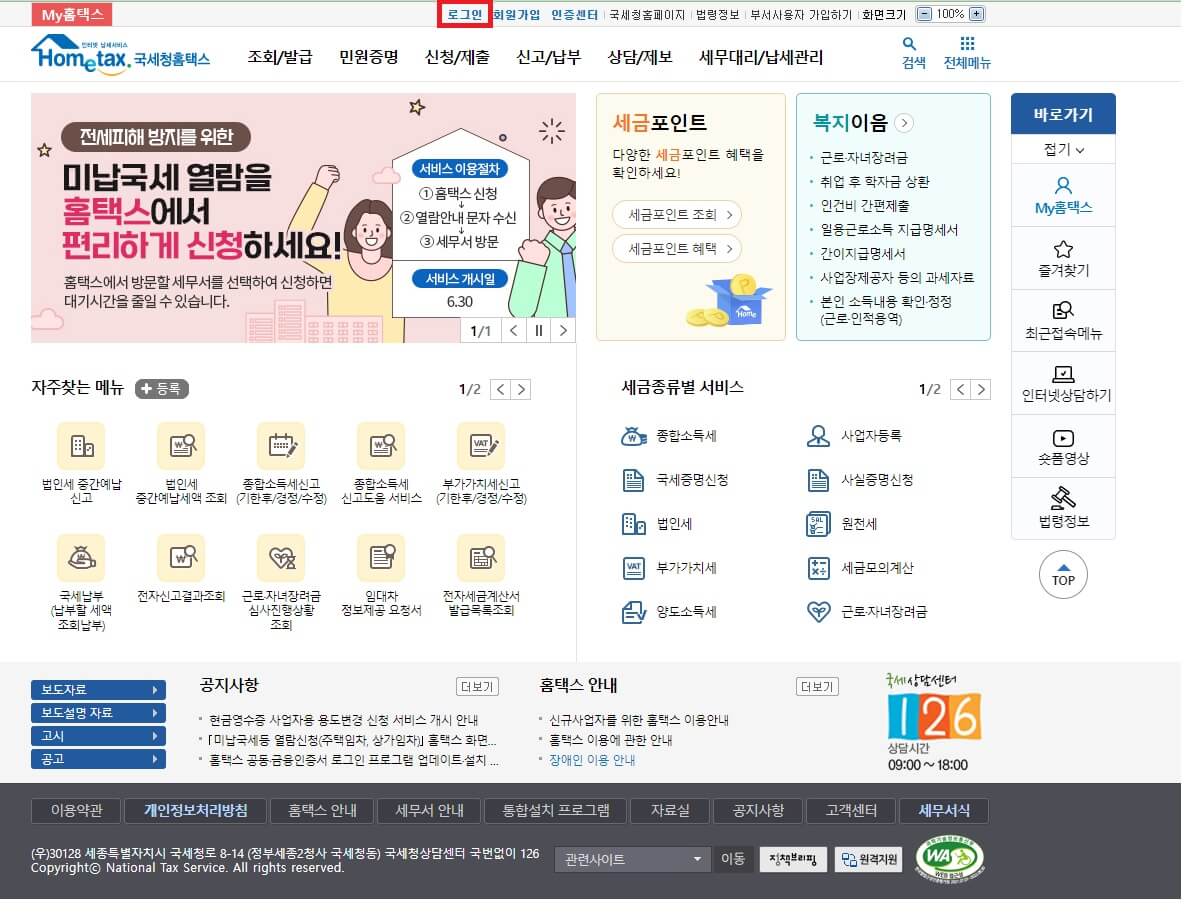Open 원격지원 footer button
This screenshot has height=919, width=1196.
[x=869, y=860]
